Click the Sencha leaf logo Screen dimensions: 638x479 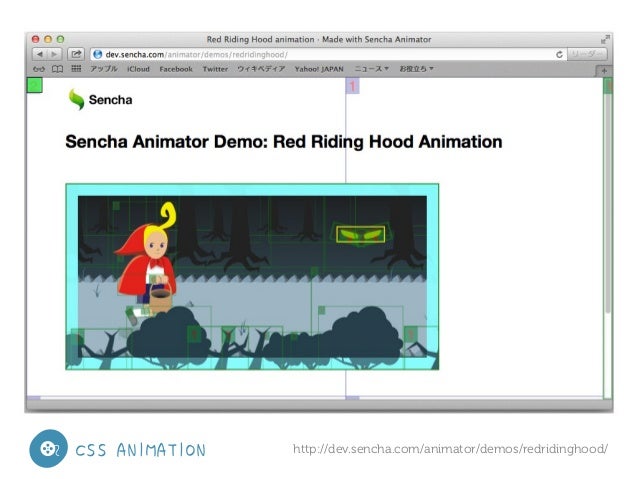coord(76,99)
